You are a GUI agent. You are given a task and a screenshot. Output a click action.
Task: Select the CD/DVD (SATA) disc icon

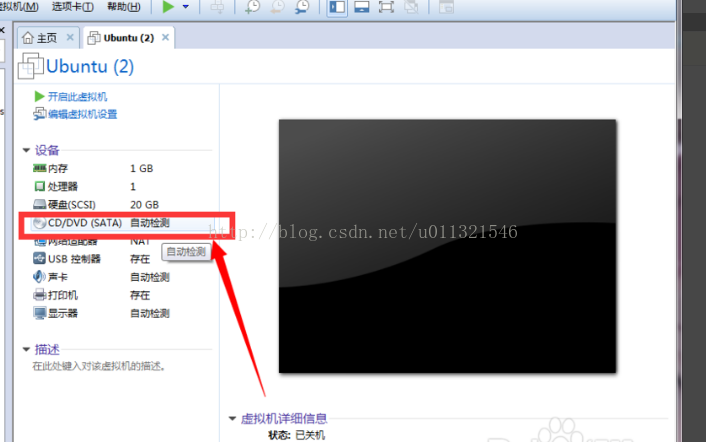[x=40, y=223]
